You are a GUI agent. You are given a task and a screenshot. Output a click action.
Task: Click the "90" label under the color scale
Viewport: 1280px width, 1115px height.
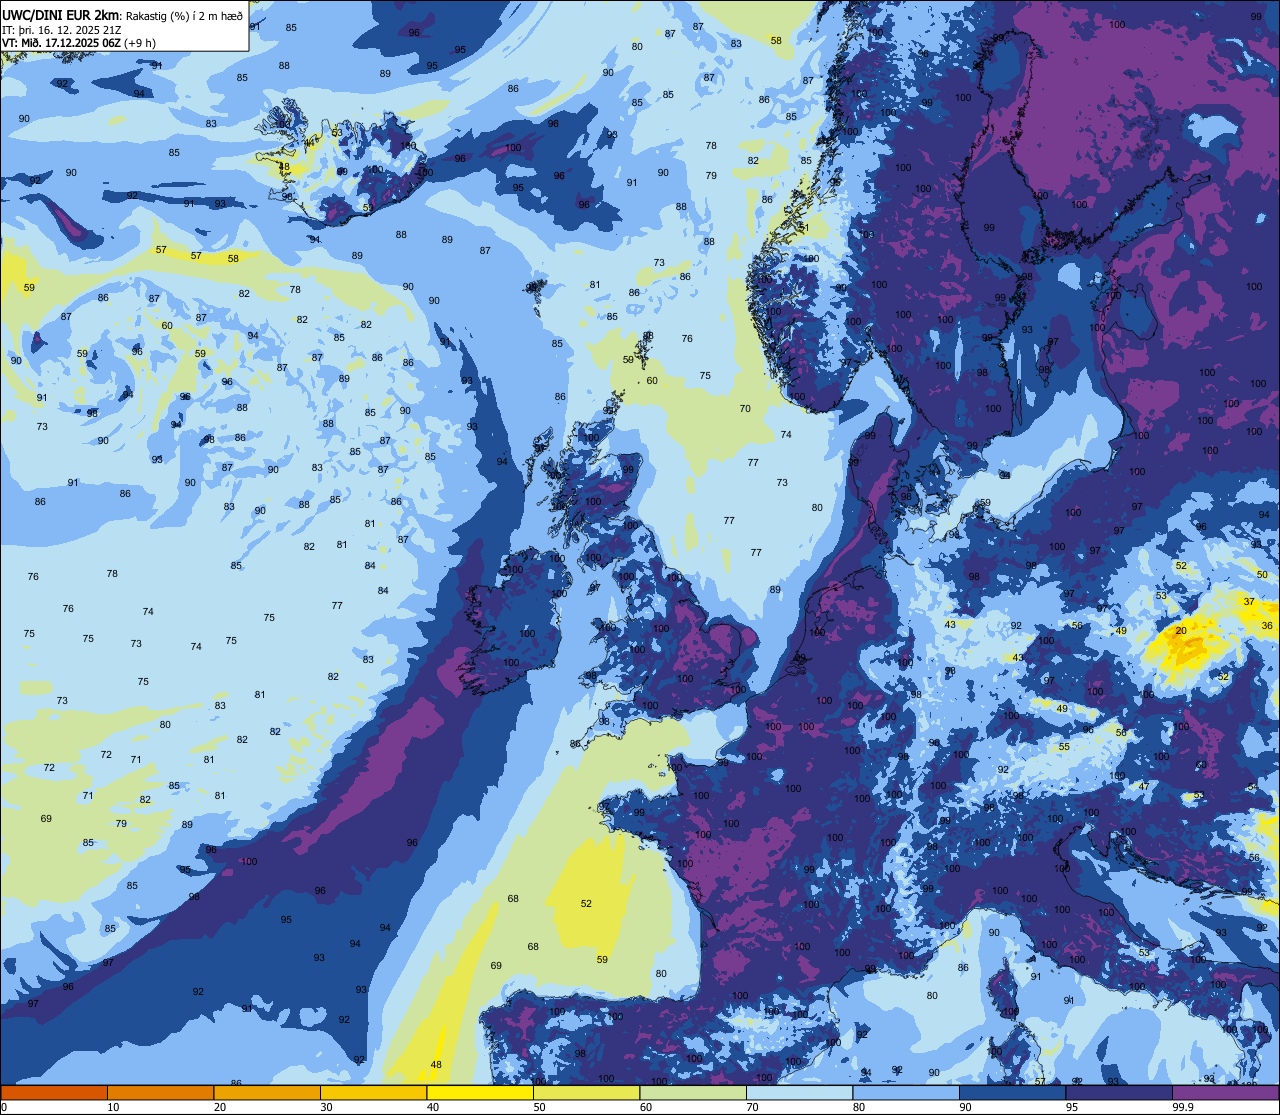(965, 1107)
